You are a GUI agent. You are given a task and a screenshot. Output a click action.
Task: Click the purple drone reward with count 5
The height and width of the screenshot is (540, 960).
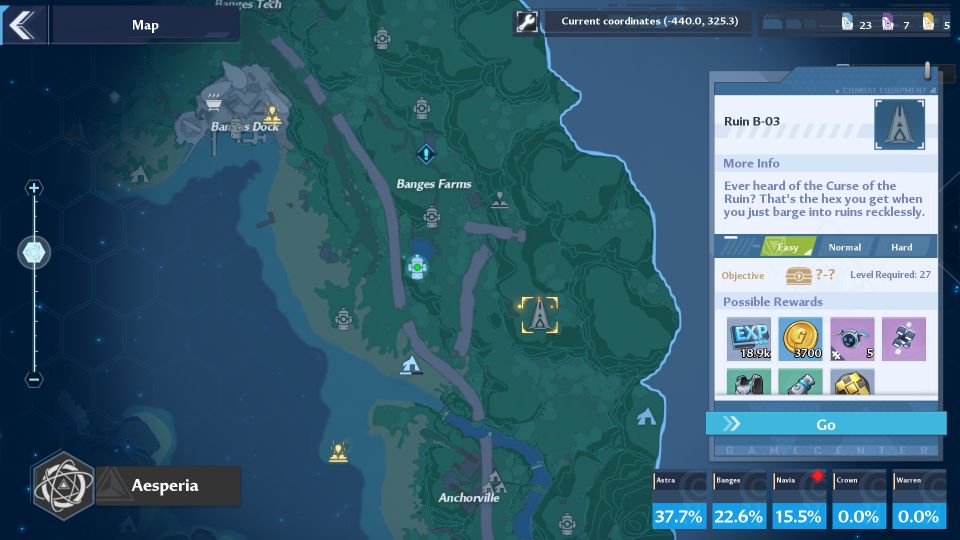(852, 339)
